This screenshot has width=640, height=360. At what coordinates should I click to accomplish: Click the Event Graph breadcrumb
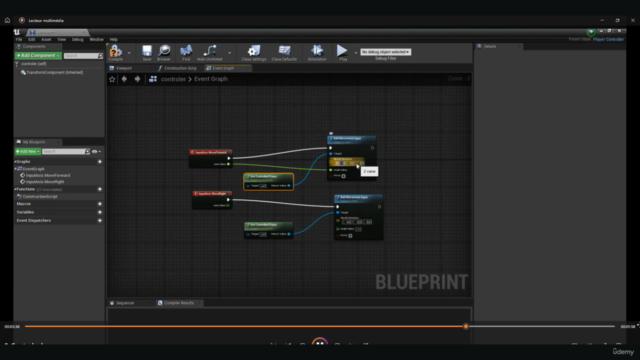tap(211, 79)
